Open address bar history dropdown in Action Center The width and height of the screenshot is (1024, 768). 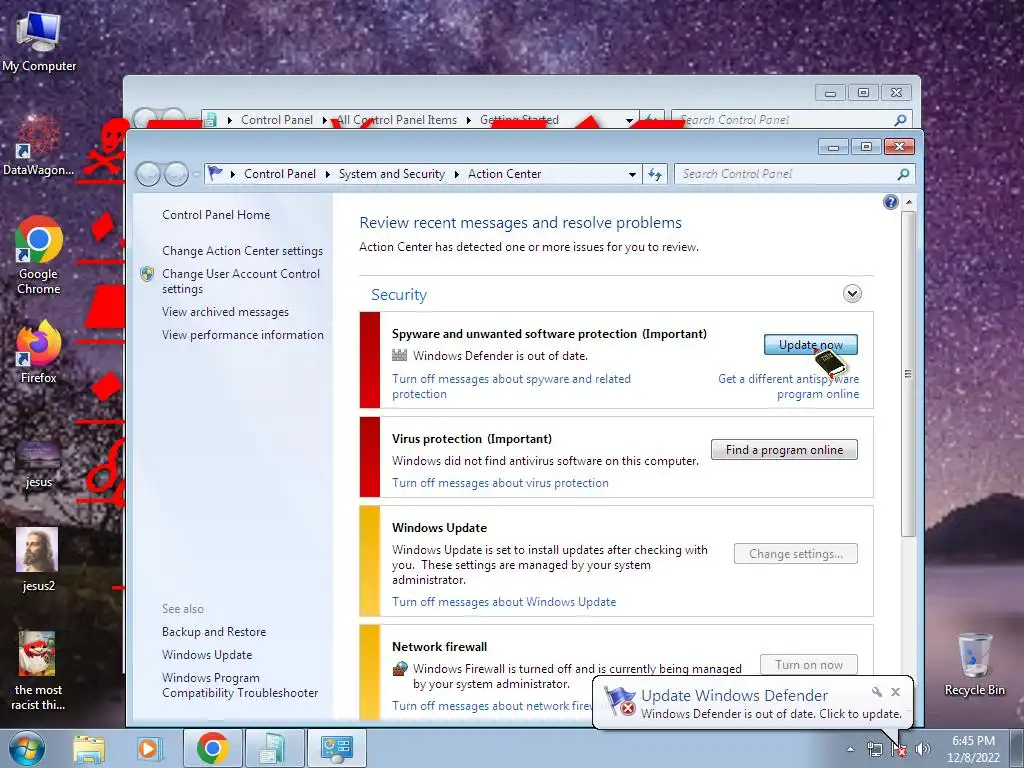[x=632, y=174]
